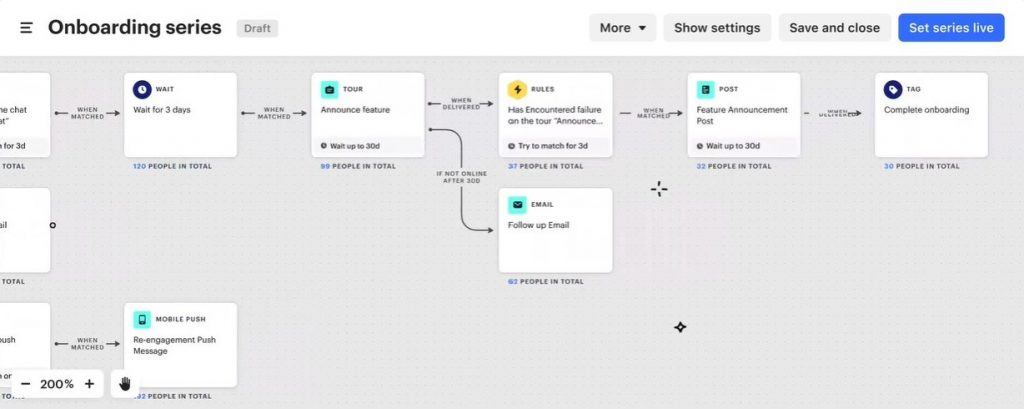Click the Mobile Push phone icon

143,319
